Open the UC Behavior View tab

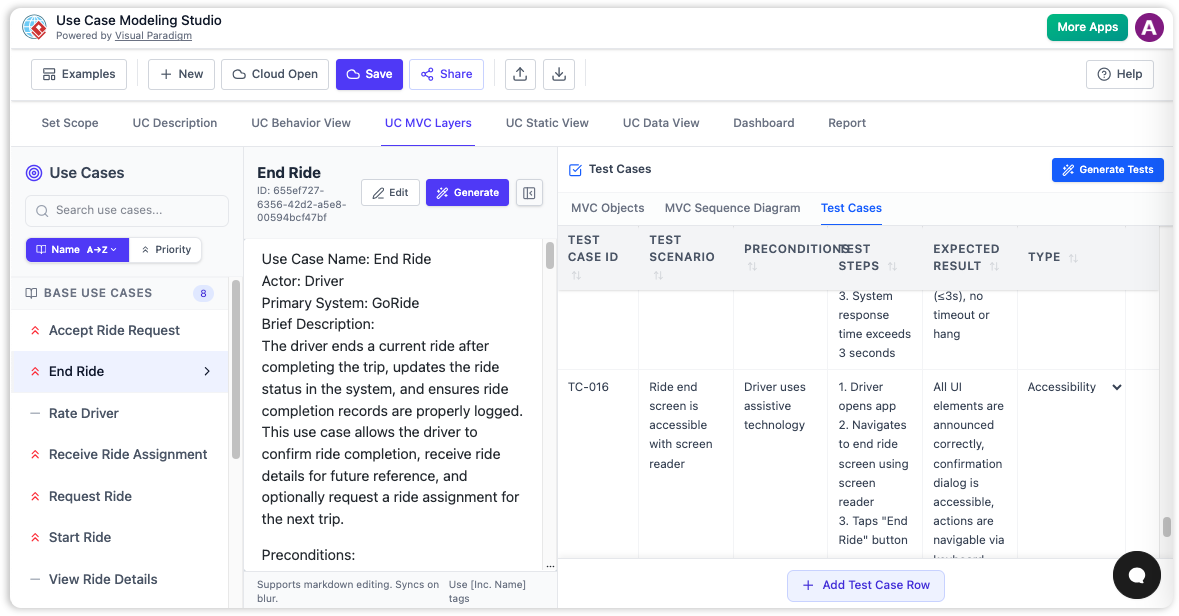tap(300, 122)
